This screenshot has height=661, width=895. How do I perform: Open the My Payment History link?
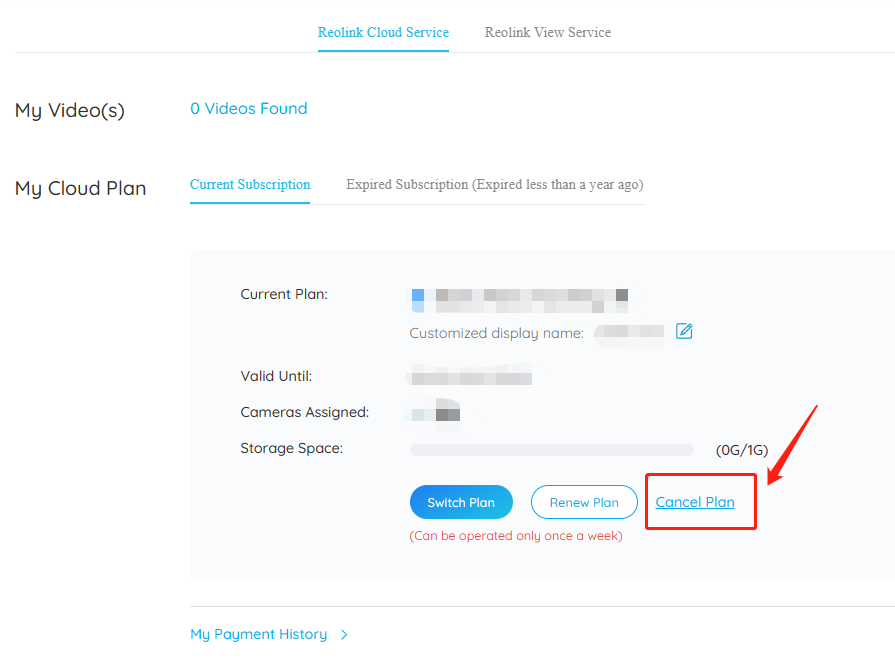coord(259,634)
